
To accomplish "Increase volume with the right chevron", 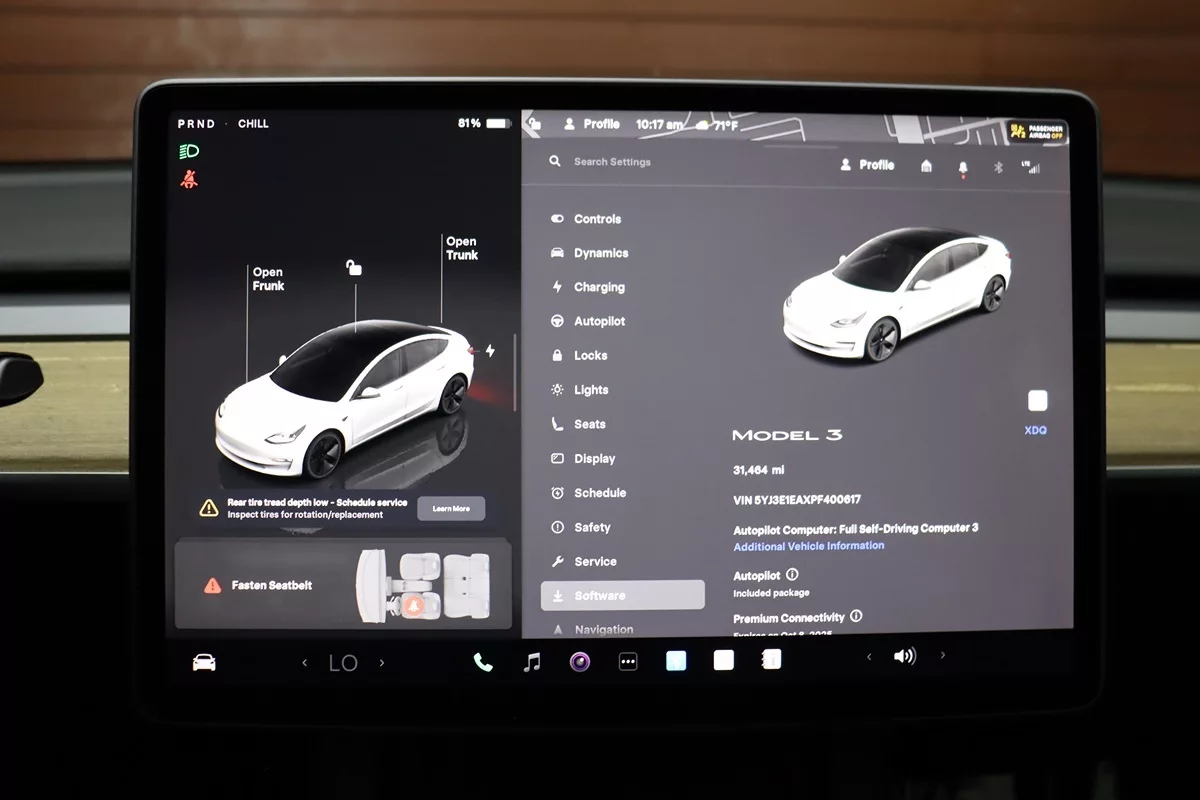I will 942,656.
